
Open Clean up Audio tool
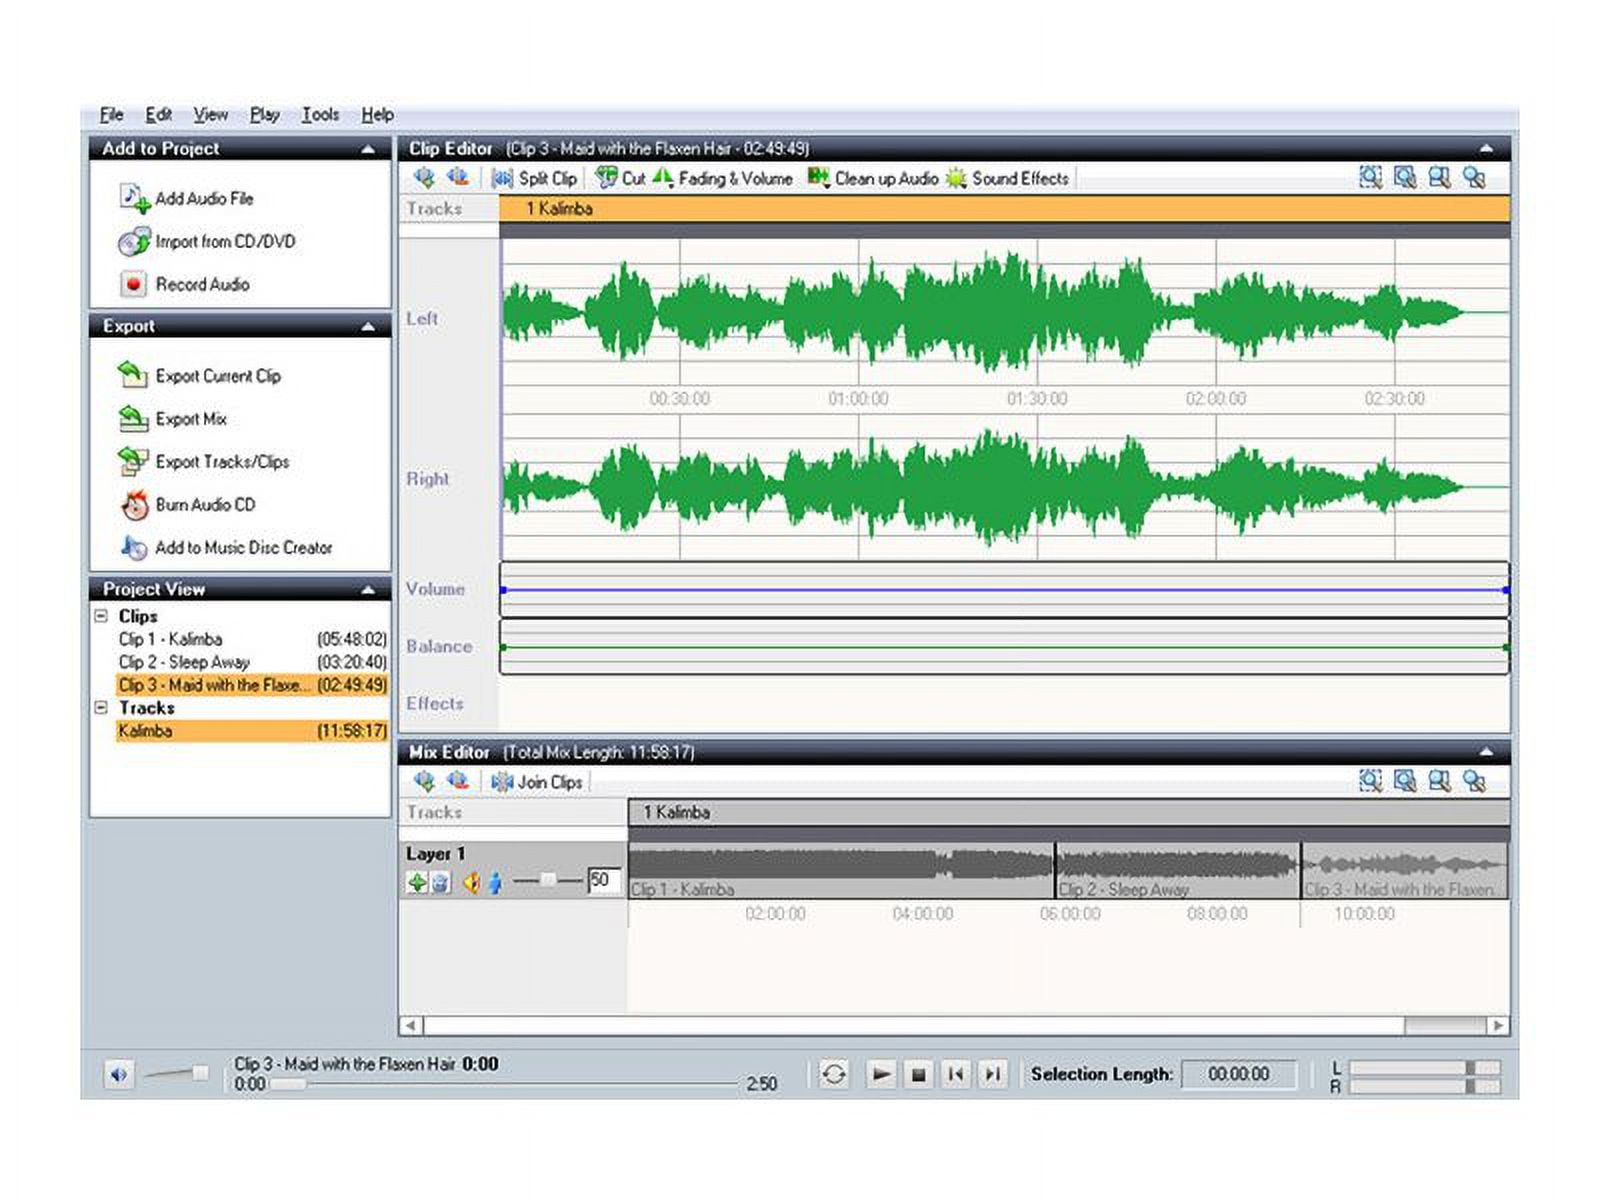coord(873,178)
